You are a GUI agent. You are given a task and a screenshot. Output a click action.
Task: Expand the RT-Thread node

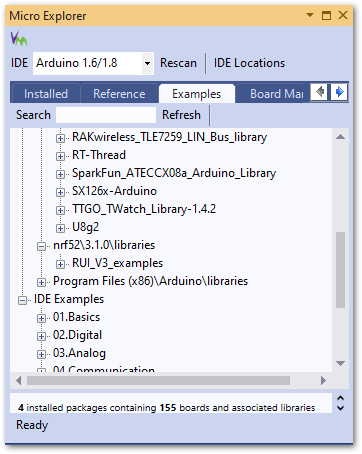click(60, 156)
